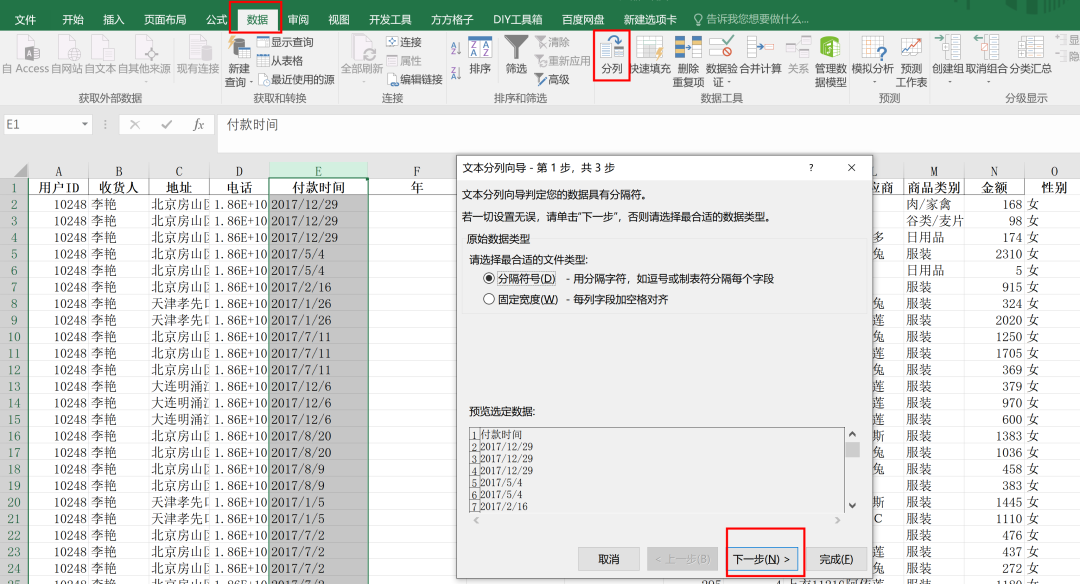1080x584 pixels.
Task: Click 管理数据模型 manage data model
Action: (831, 62)
